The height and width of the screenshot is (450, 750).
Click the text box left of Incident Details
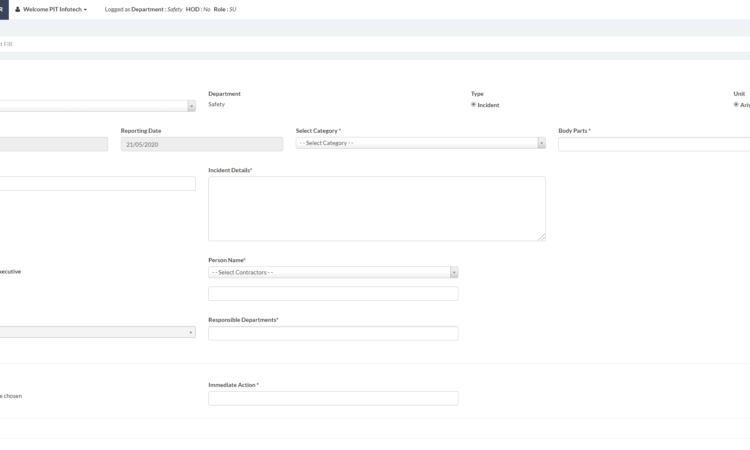(97, 184)
